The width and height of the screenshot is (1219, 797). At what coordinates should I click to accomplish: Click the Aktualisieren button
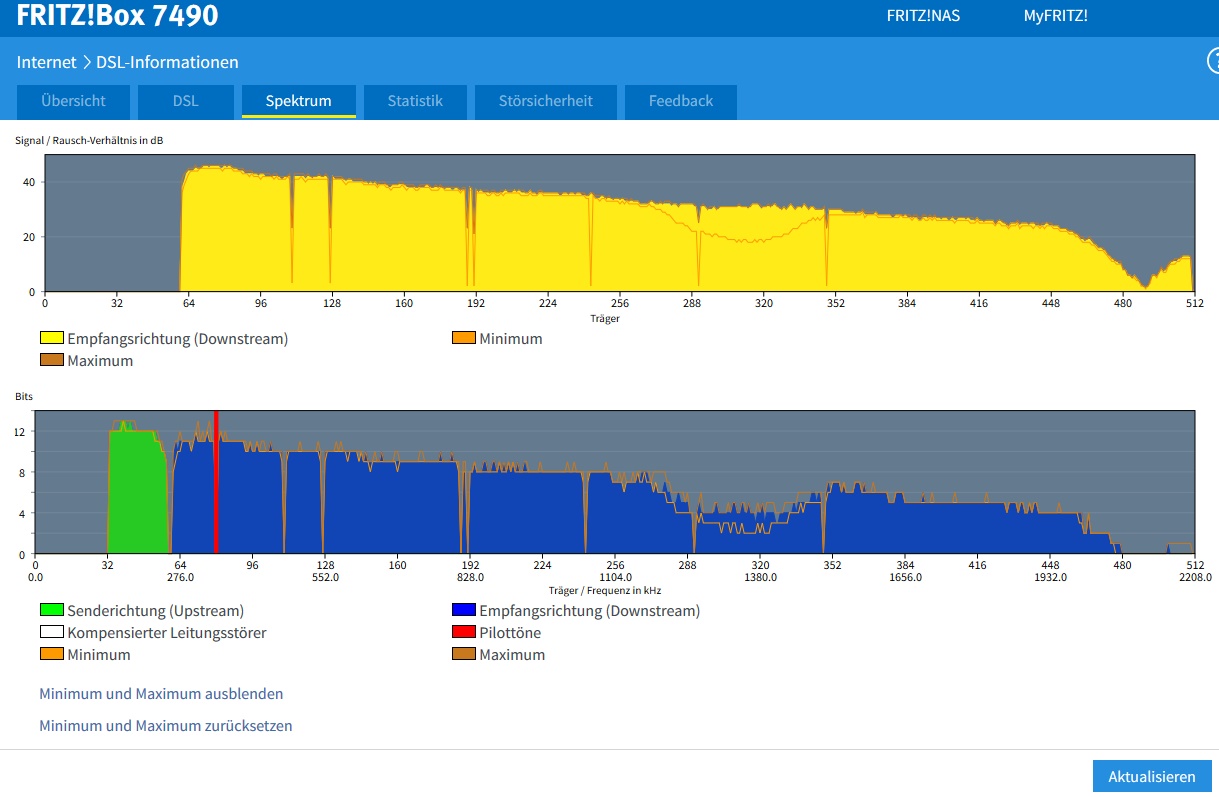click(x=1152, y=777)
